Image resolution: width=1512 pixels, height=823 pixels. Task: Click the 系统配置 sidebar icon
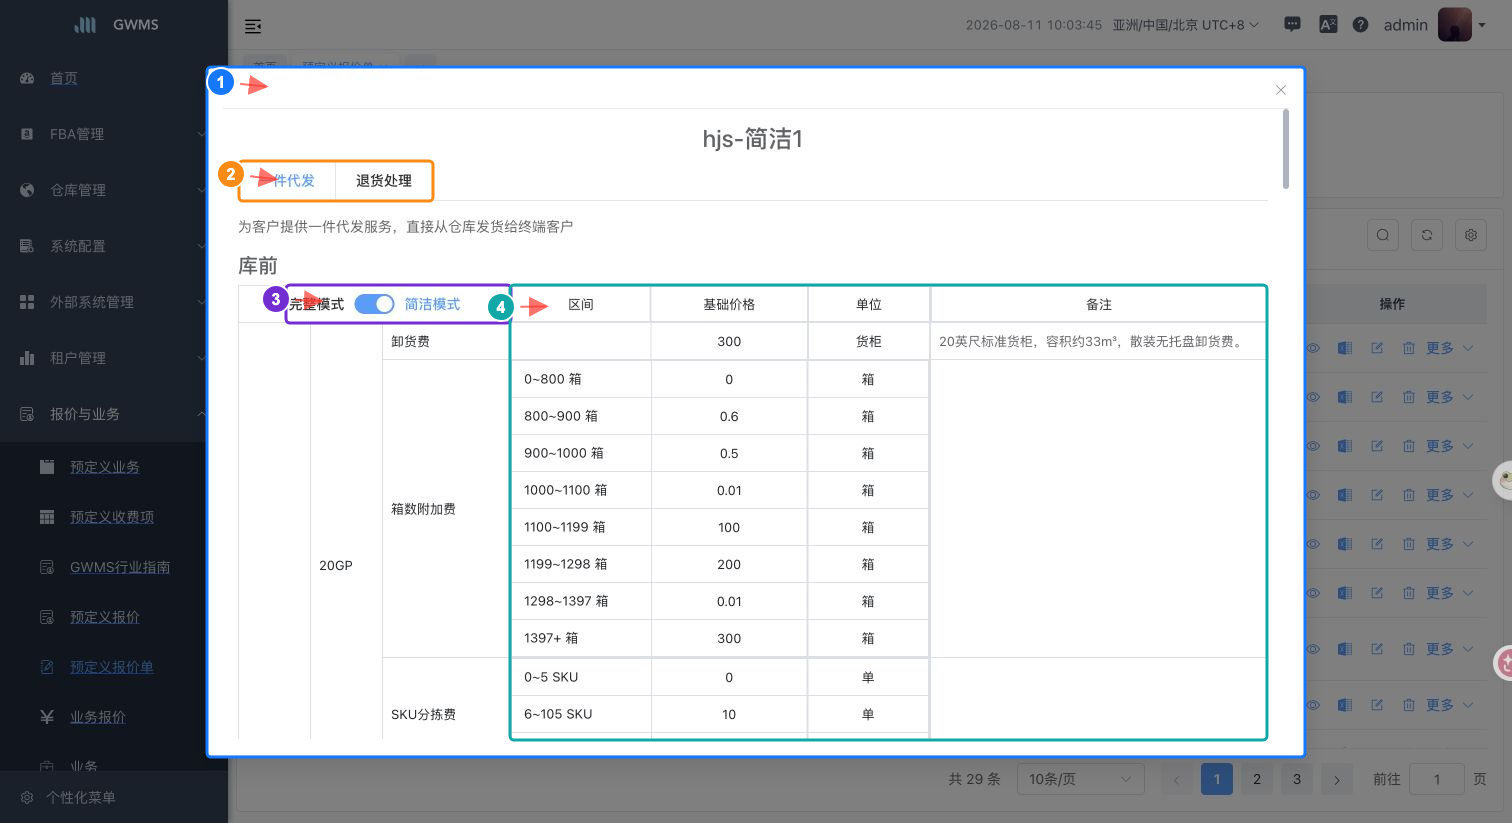click(x=27, y=246)
